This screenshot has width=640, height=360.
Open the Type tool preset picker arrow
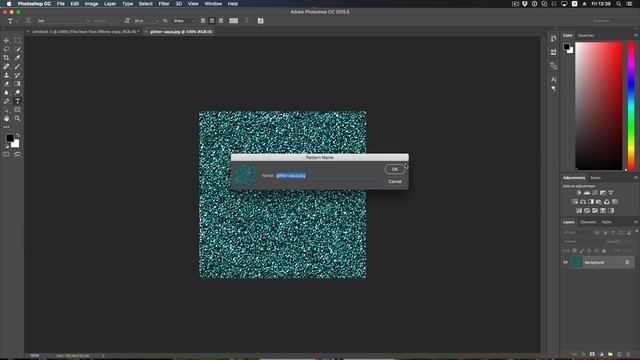pos(17,21)
